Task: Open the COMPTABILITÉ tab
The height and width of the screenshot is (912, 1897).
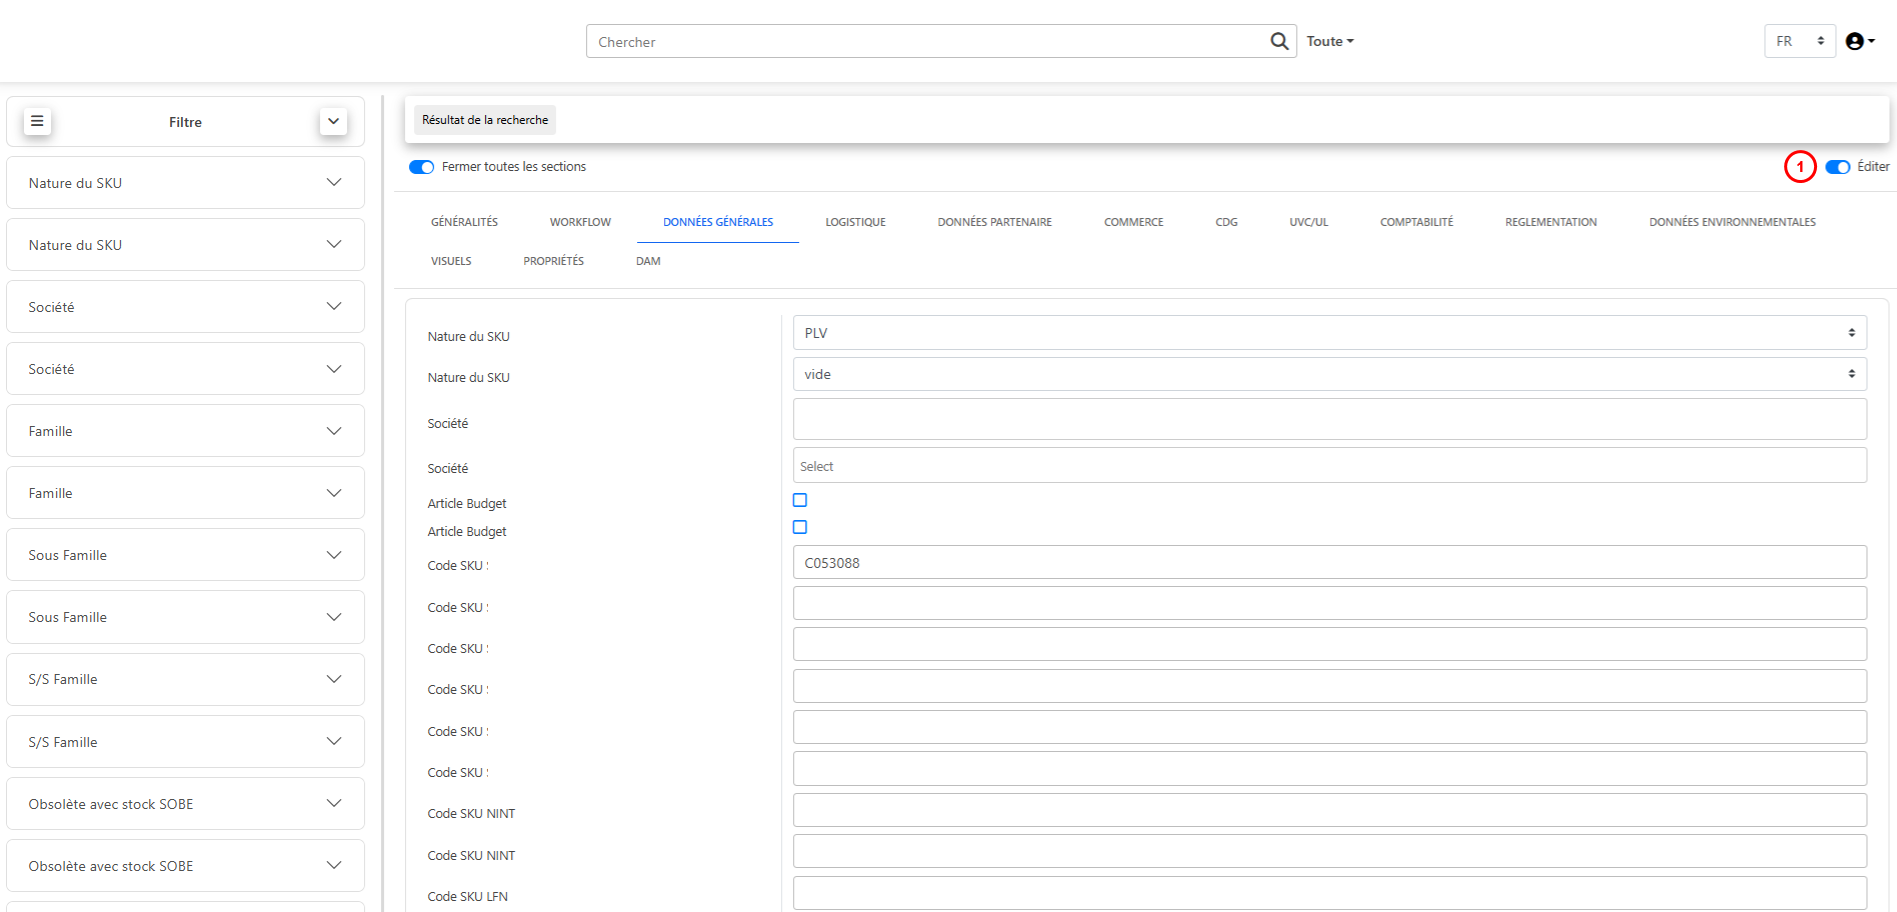Action: click(1416, 222)
